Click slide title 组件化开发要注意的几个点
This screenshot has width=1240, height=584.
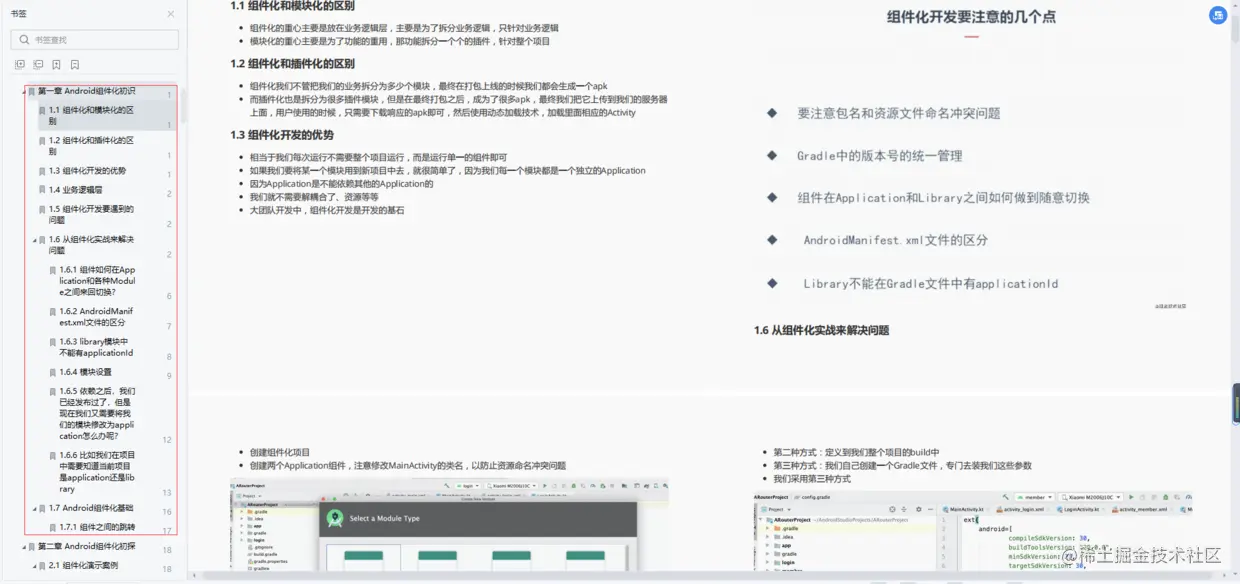click(971, 16)
